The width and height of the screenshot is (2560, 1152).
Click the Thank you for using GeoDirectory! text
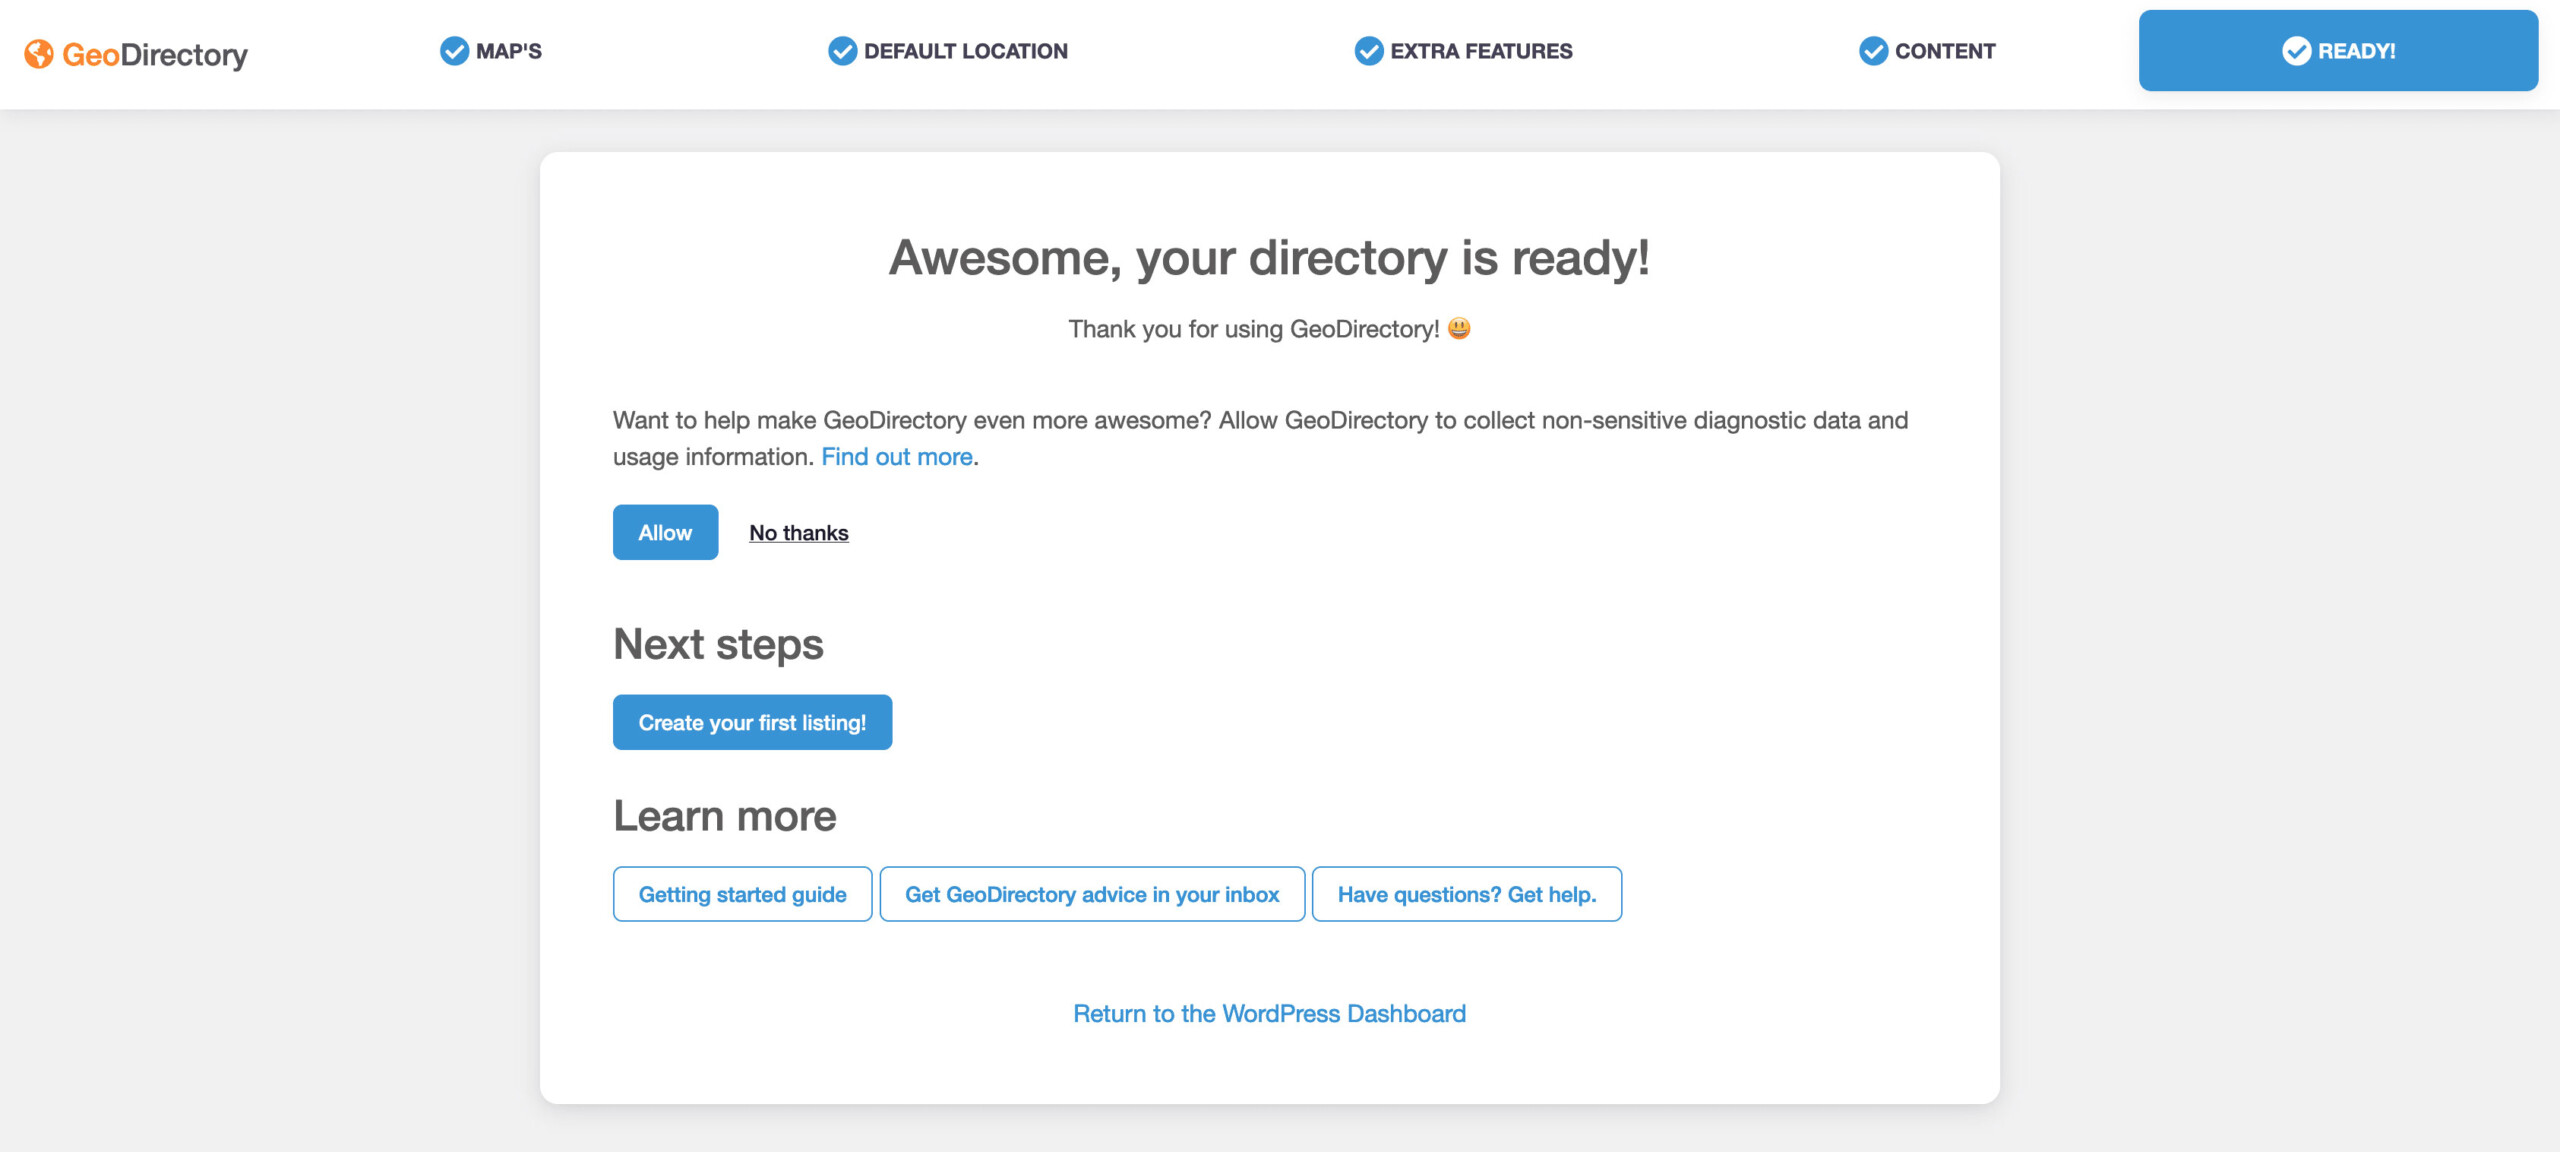click(1254, 329)
